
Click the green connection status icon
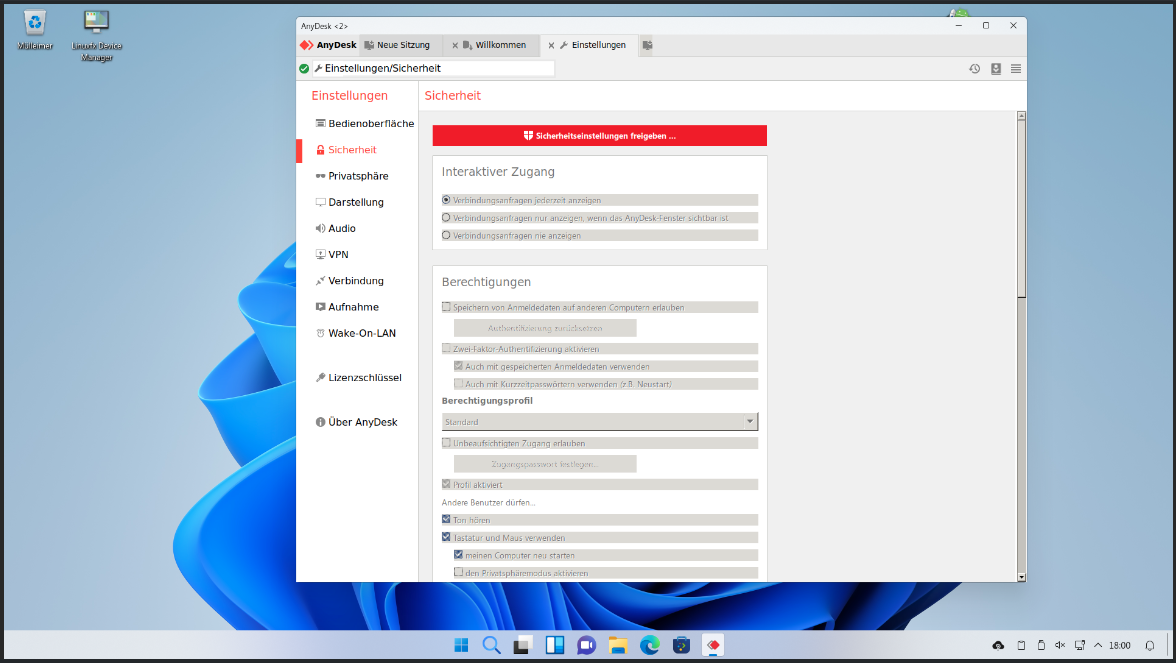click(x=304, y=68)
